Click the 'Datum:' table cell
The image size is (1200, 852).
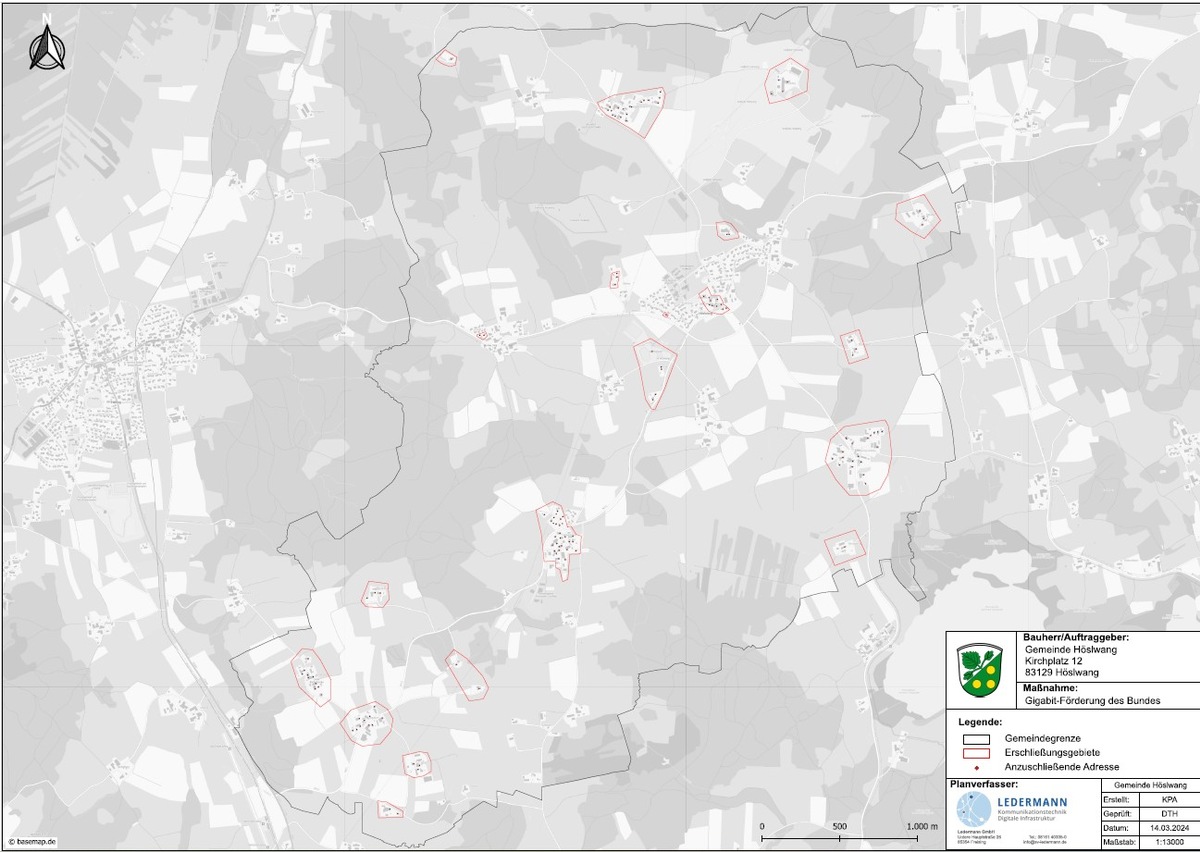point(1120,828)
